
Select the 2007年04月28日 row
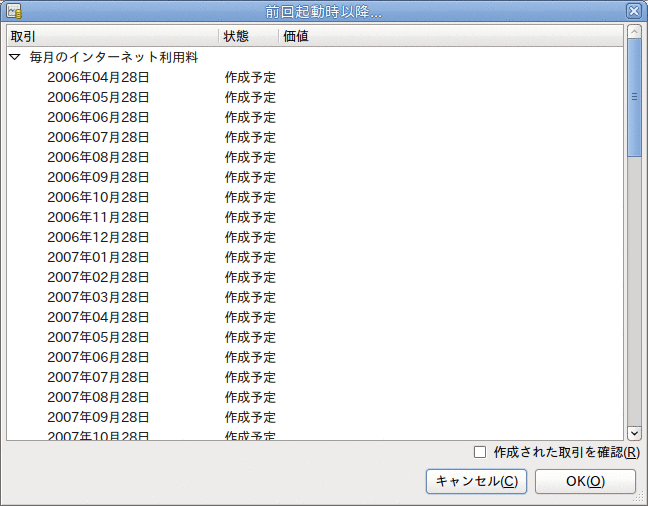315,317
